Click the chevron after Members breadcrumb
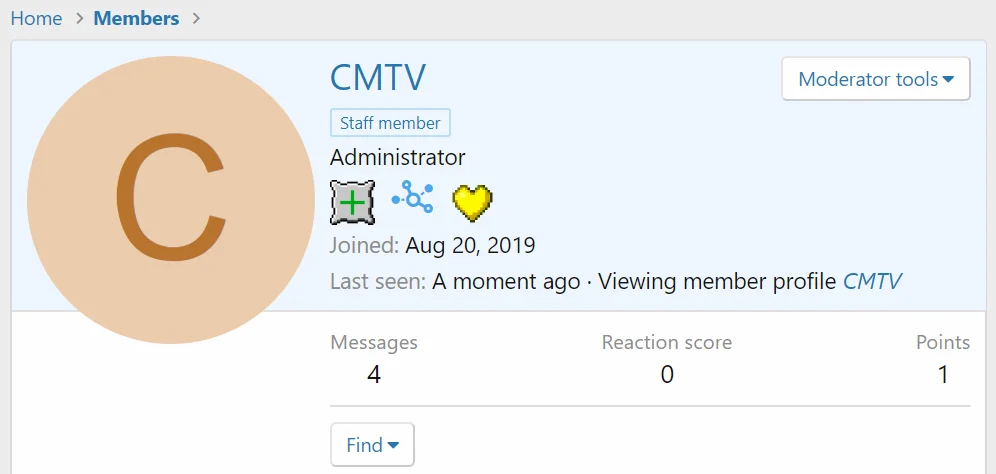Viewport: 996px width, 474px height. coord(196,19)
